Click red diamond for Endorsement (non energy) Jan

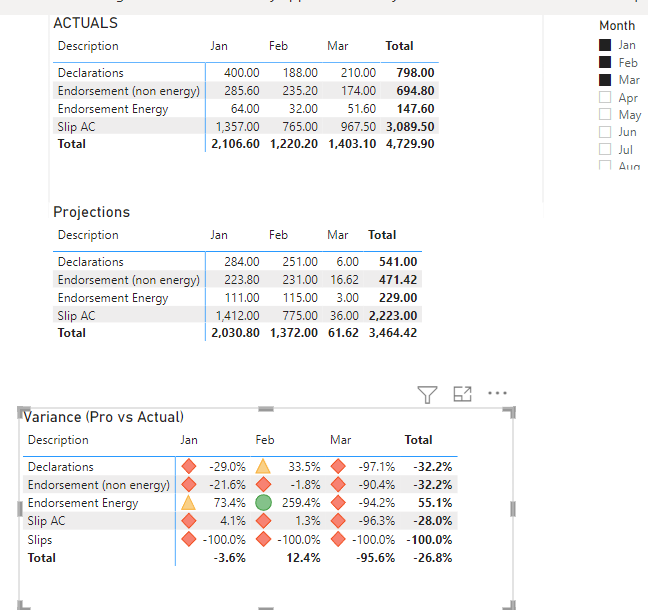pos(189,484)
